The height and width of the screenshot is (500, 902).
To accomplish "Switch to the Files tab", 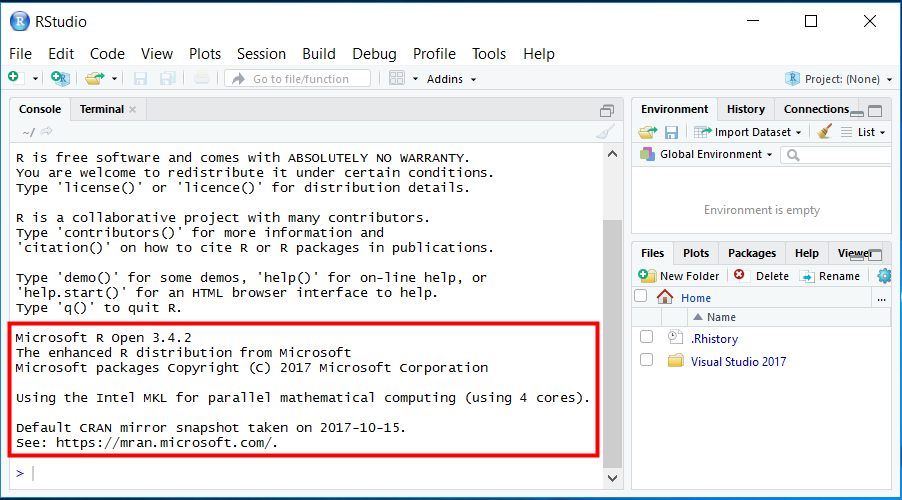I will (x=652, y=253).
